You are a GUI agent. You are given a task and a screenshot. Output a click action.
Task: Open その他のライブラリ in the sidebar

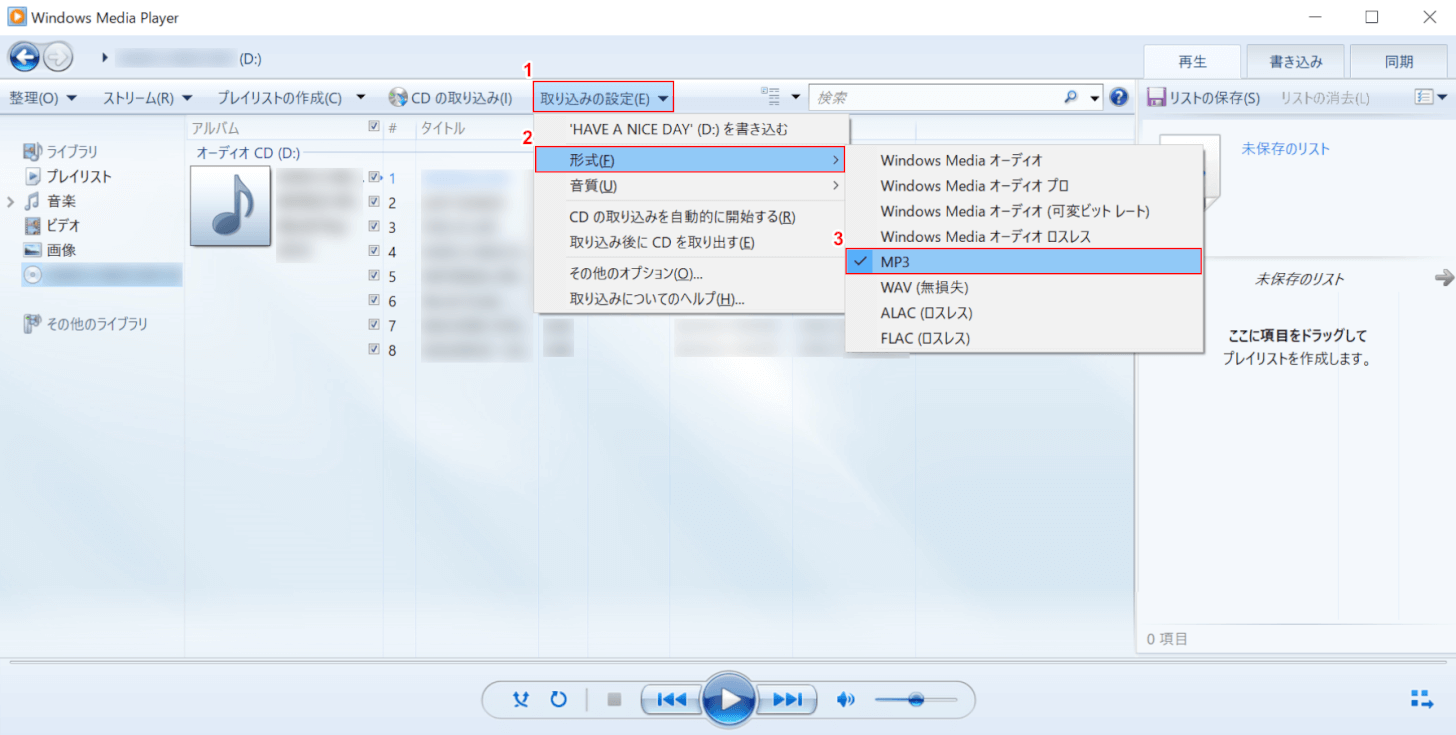[x=85, y=324]
